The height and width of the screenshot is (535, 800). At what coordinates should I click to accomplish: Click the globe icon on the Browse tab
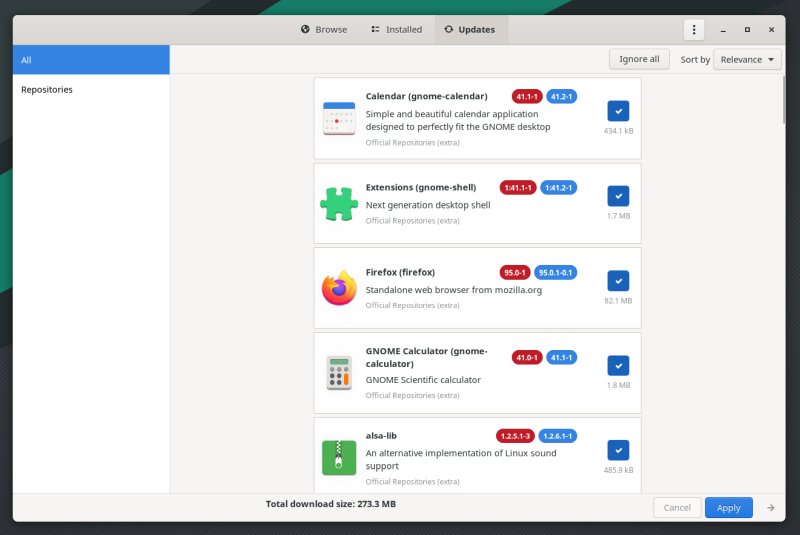pos(305,29)
